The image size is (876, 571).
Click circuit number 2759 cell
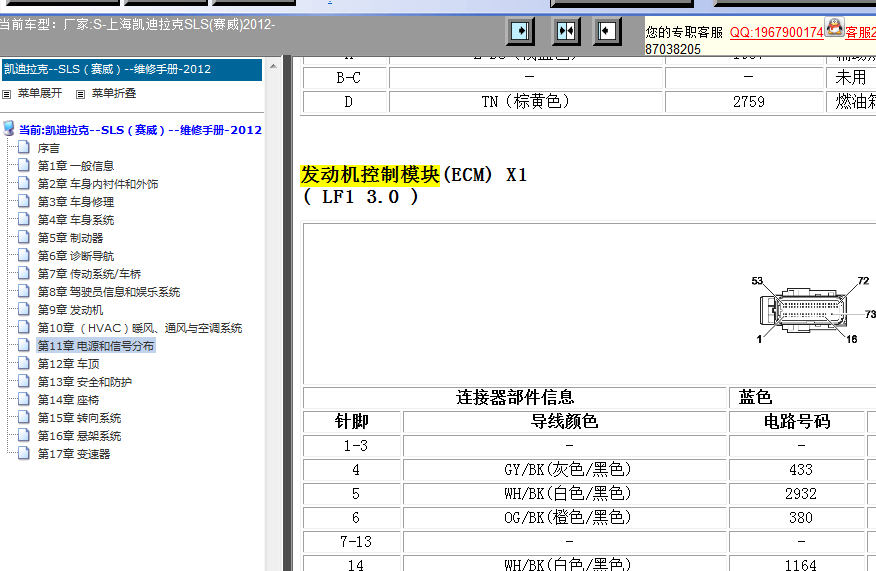[745, 102]
